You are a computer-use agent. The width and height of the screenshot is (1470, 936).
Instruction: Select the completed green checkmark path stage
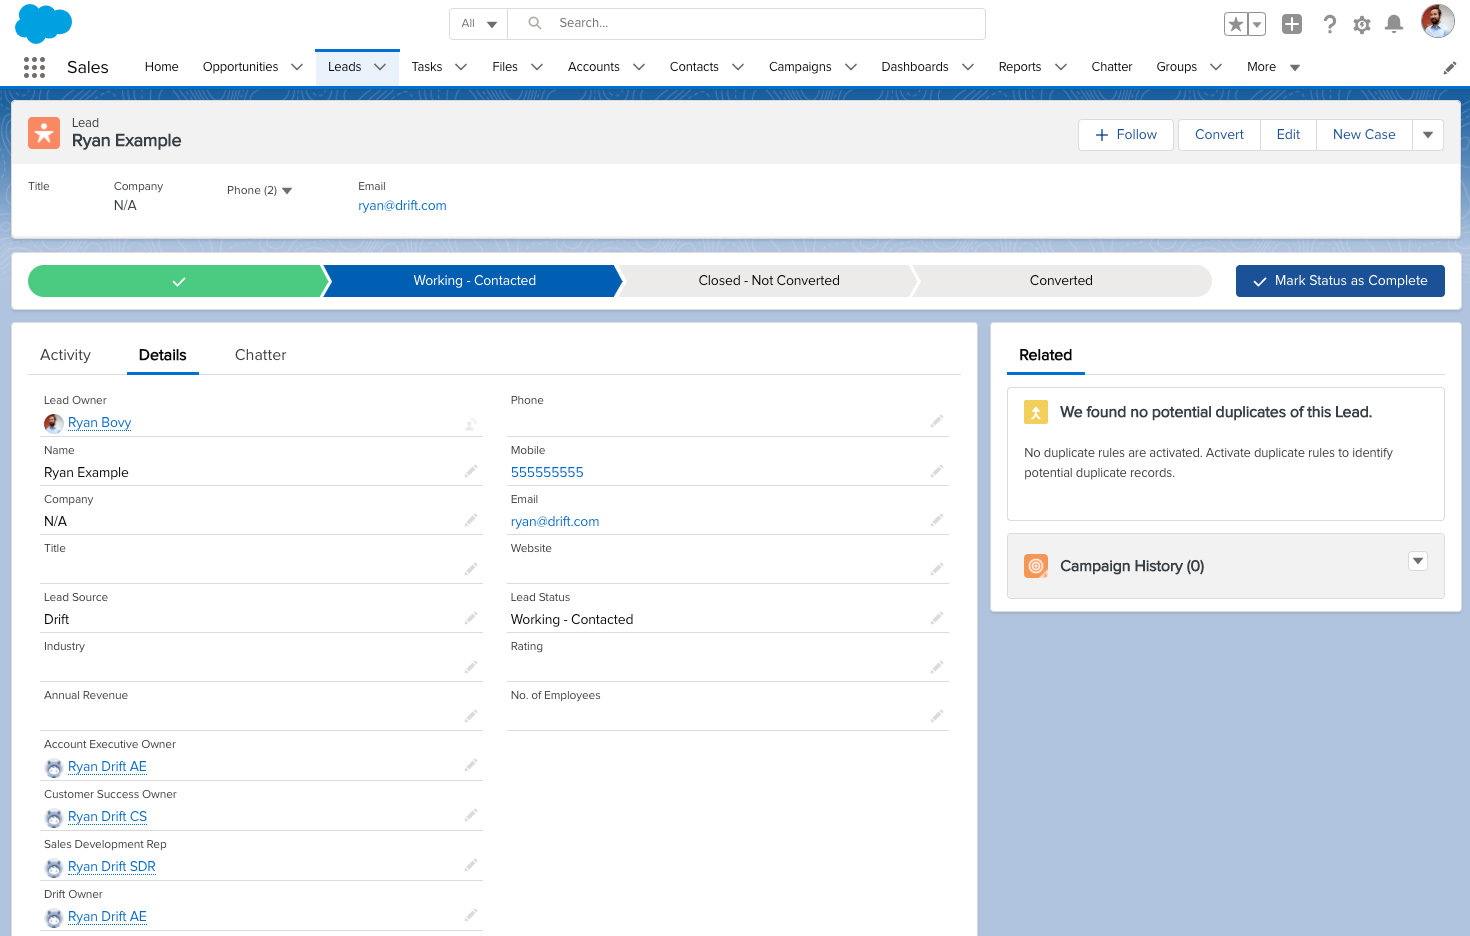pos(178,281)
